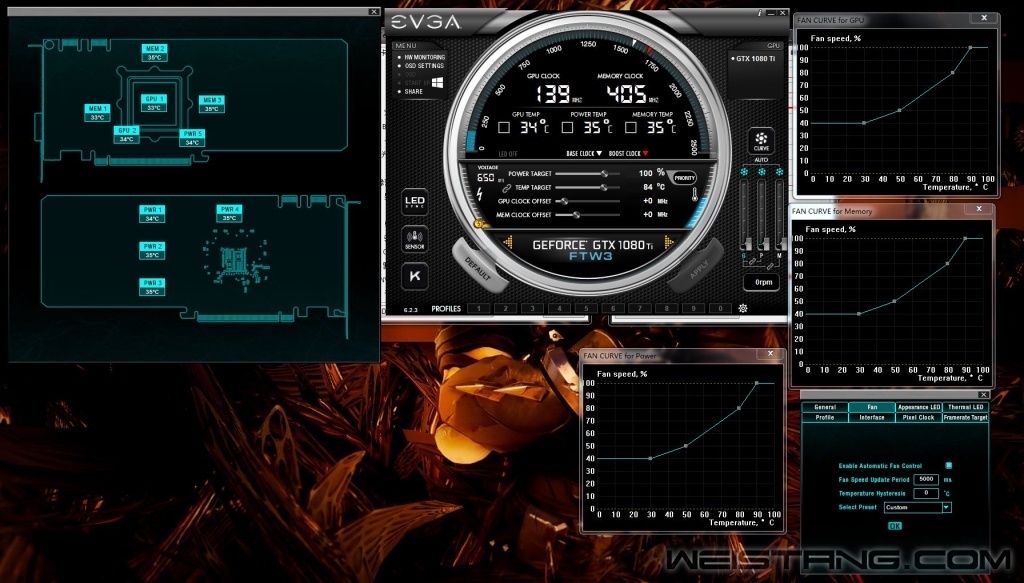Click the Fan Speed Update Period field
Viewport: 1024px width, 583px height.
coord(925,479)
